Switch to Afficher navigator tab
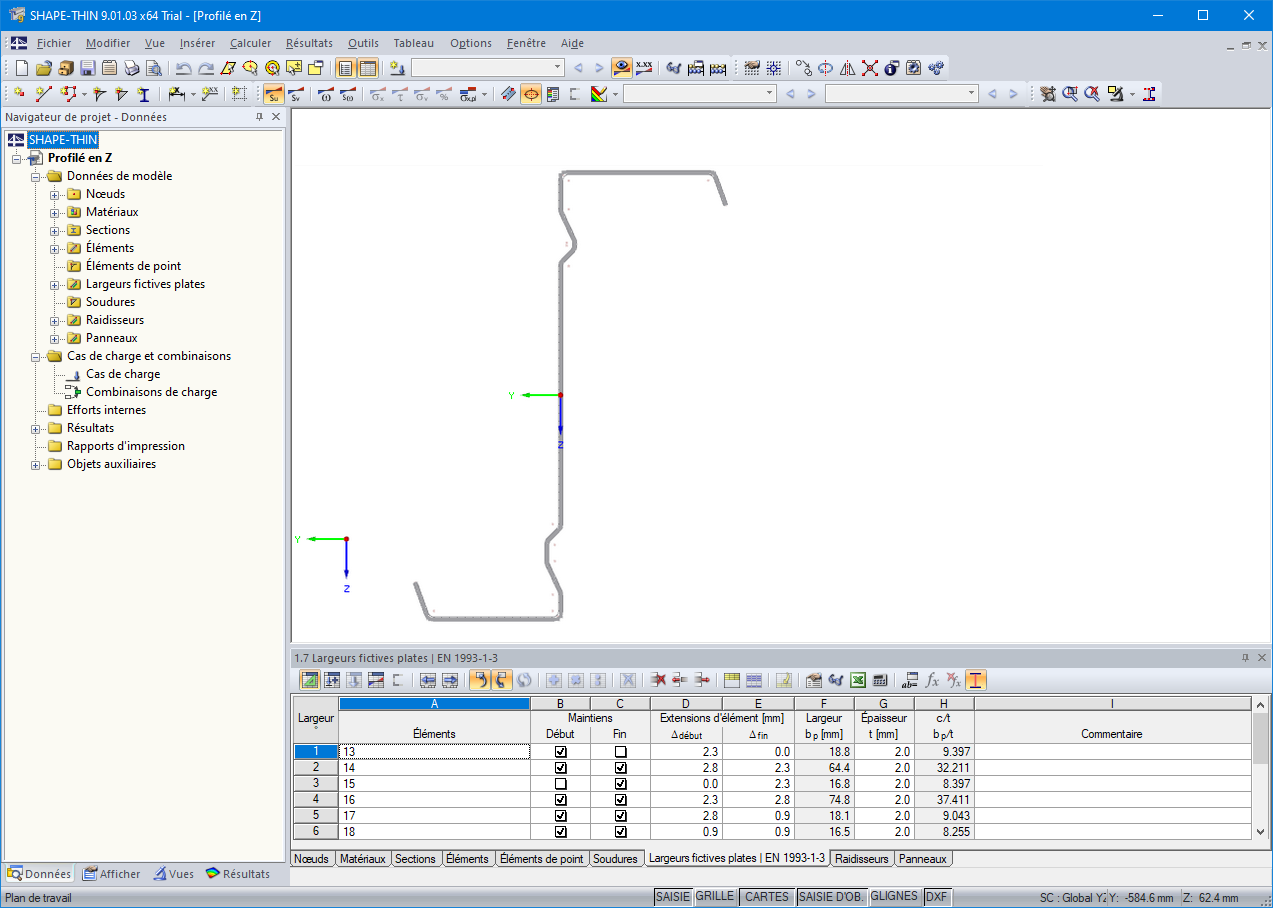The height and width of the screenshot is (908, 1273). (x=111, y=873)
